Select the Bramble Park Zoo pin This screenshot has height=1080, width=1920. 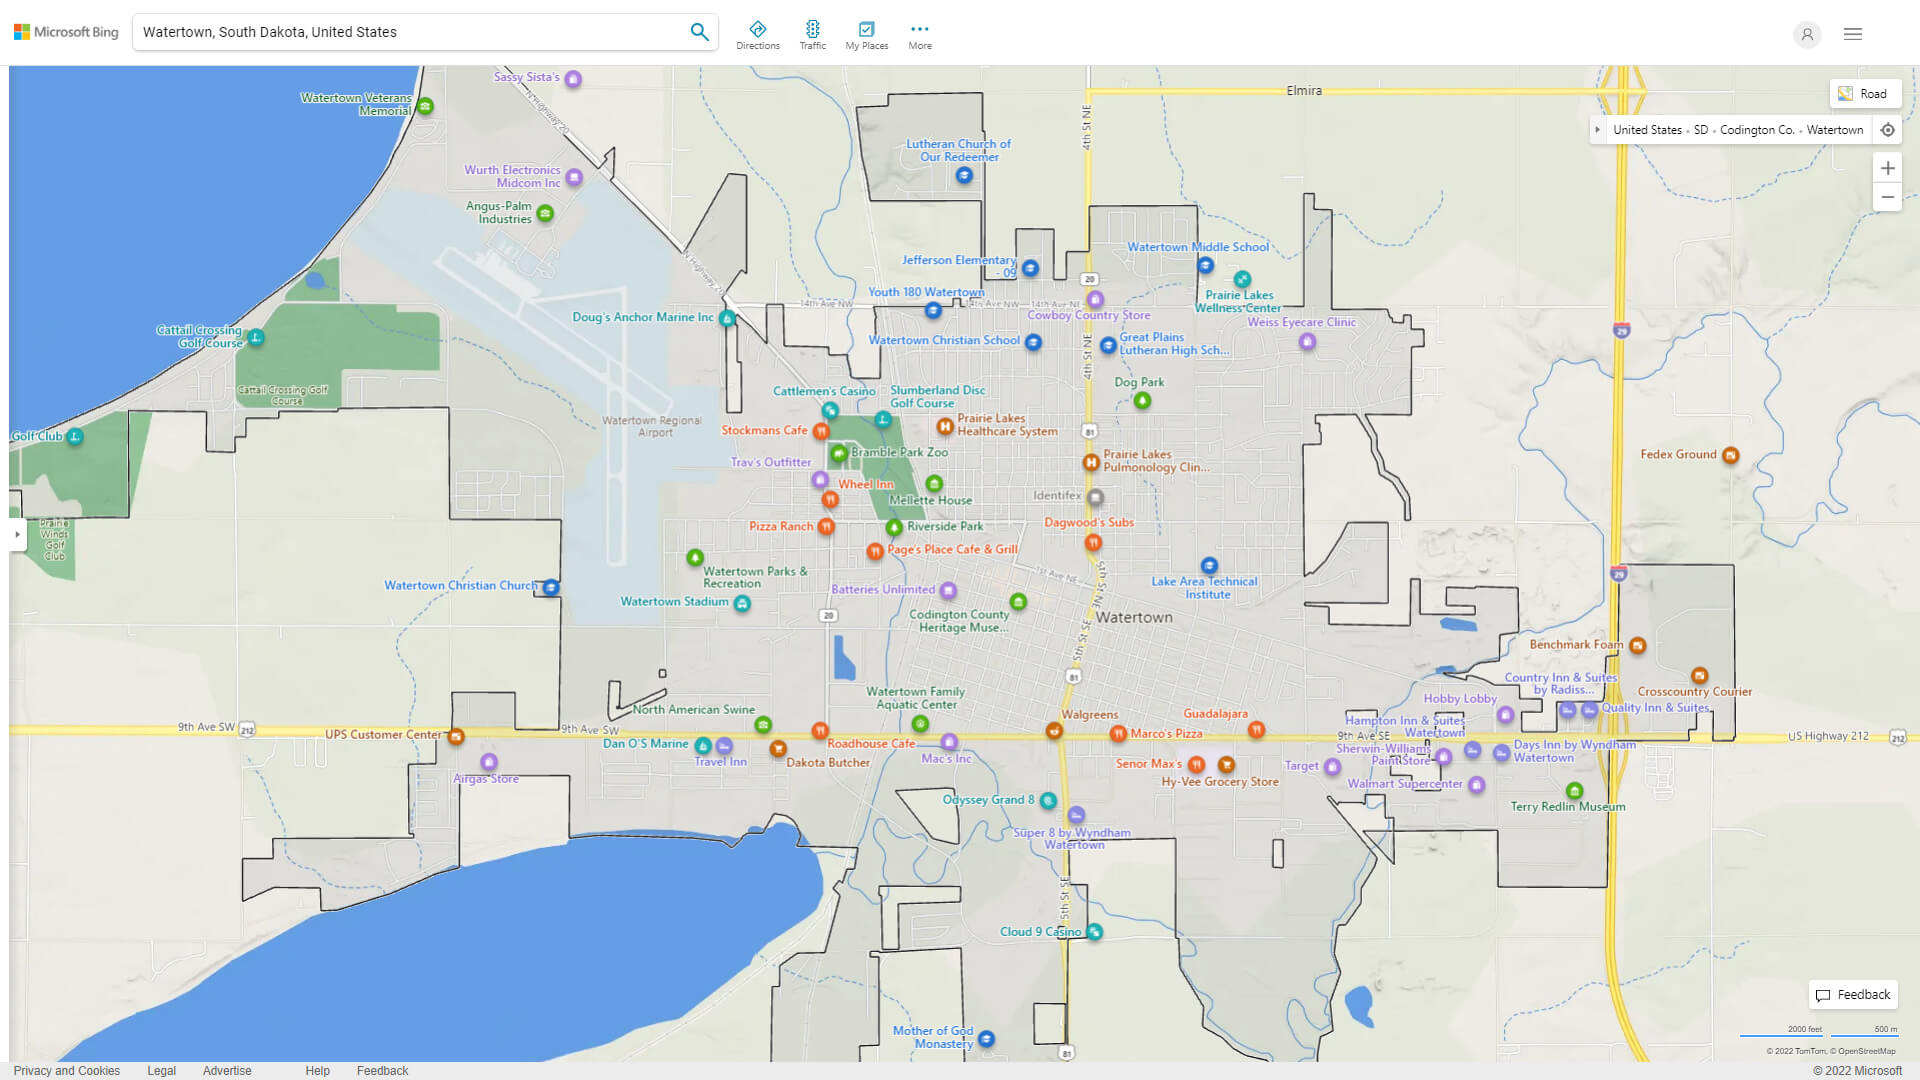[x=840, y=453]
